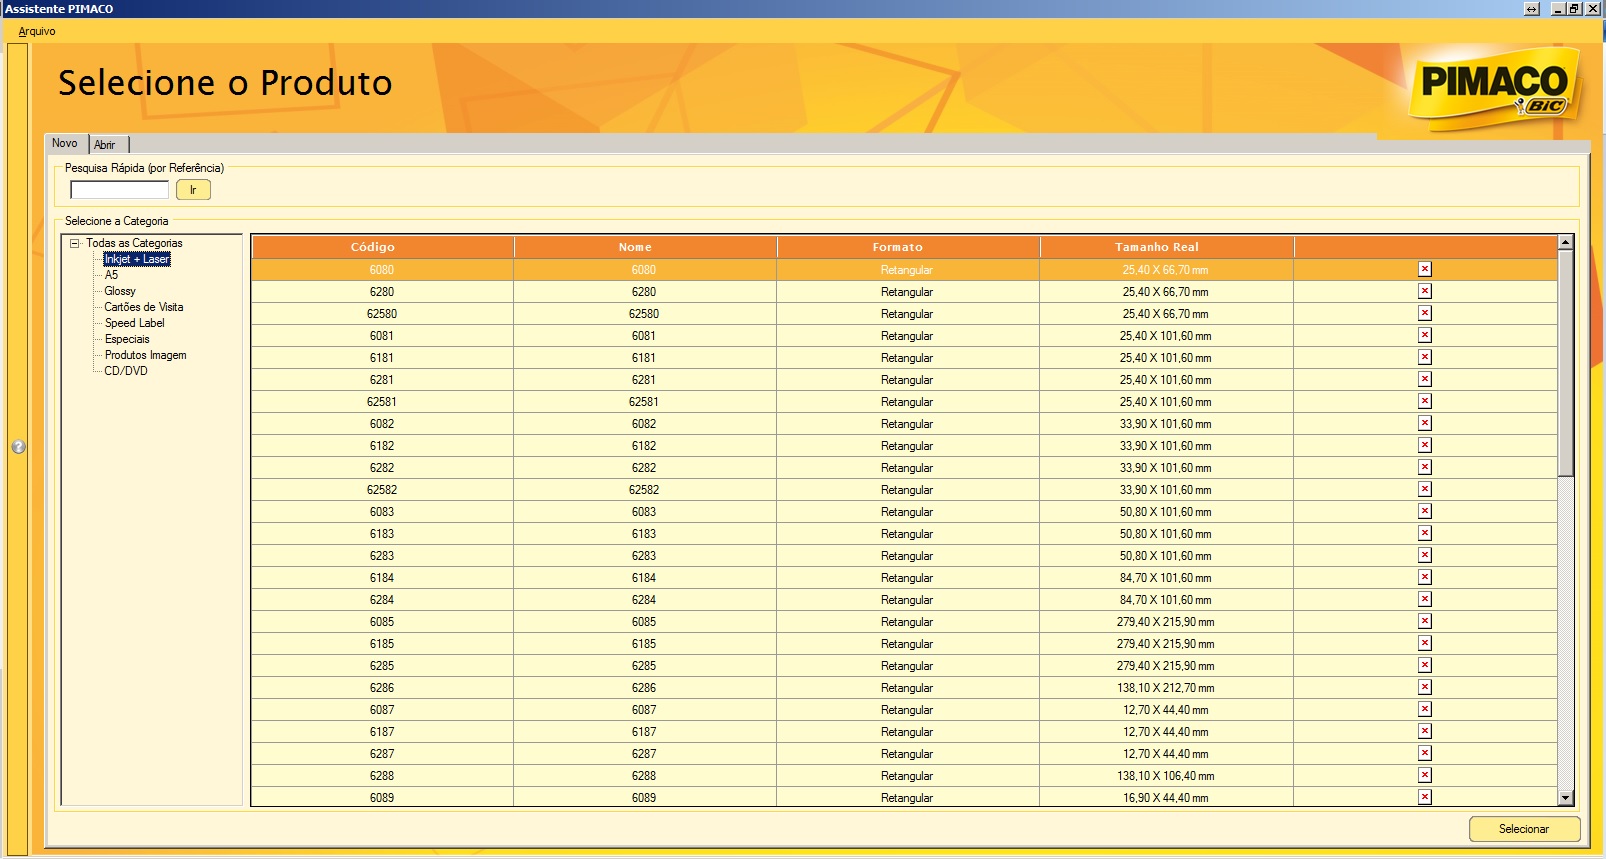Click the red X icon in row 6080

click(1425, 269)
